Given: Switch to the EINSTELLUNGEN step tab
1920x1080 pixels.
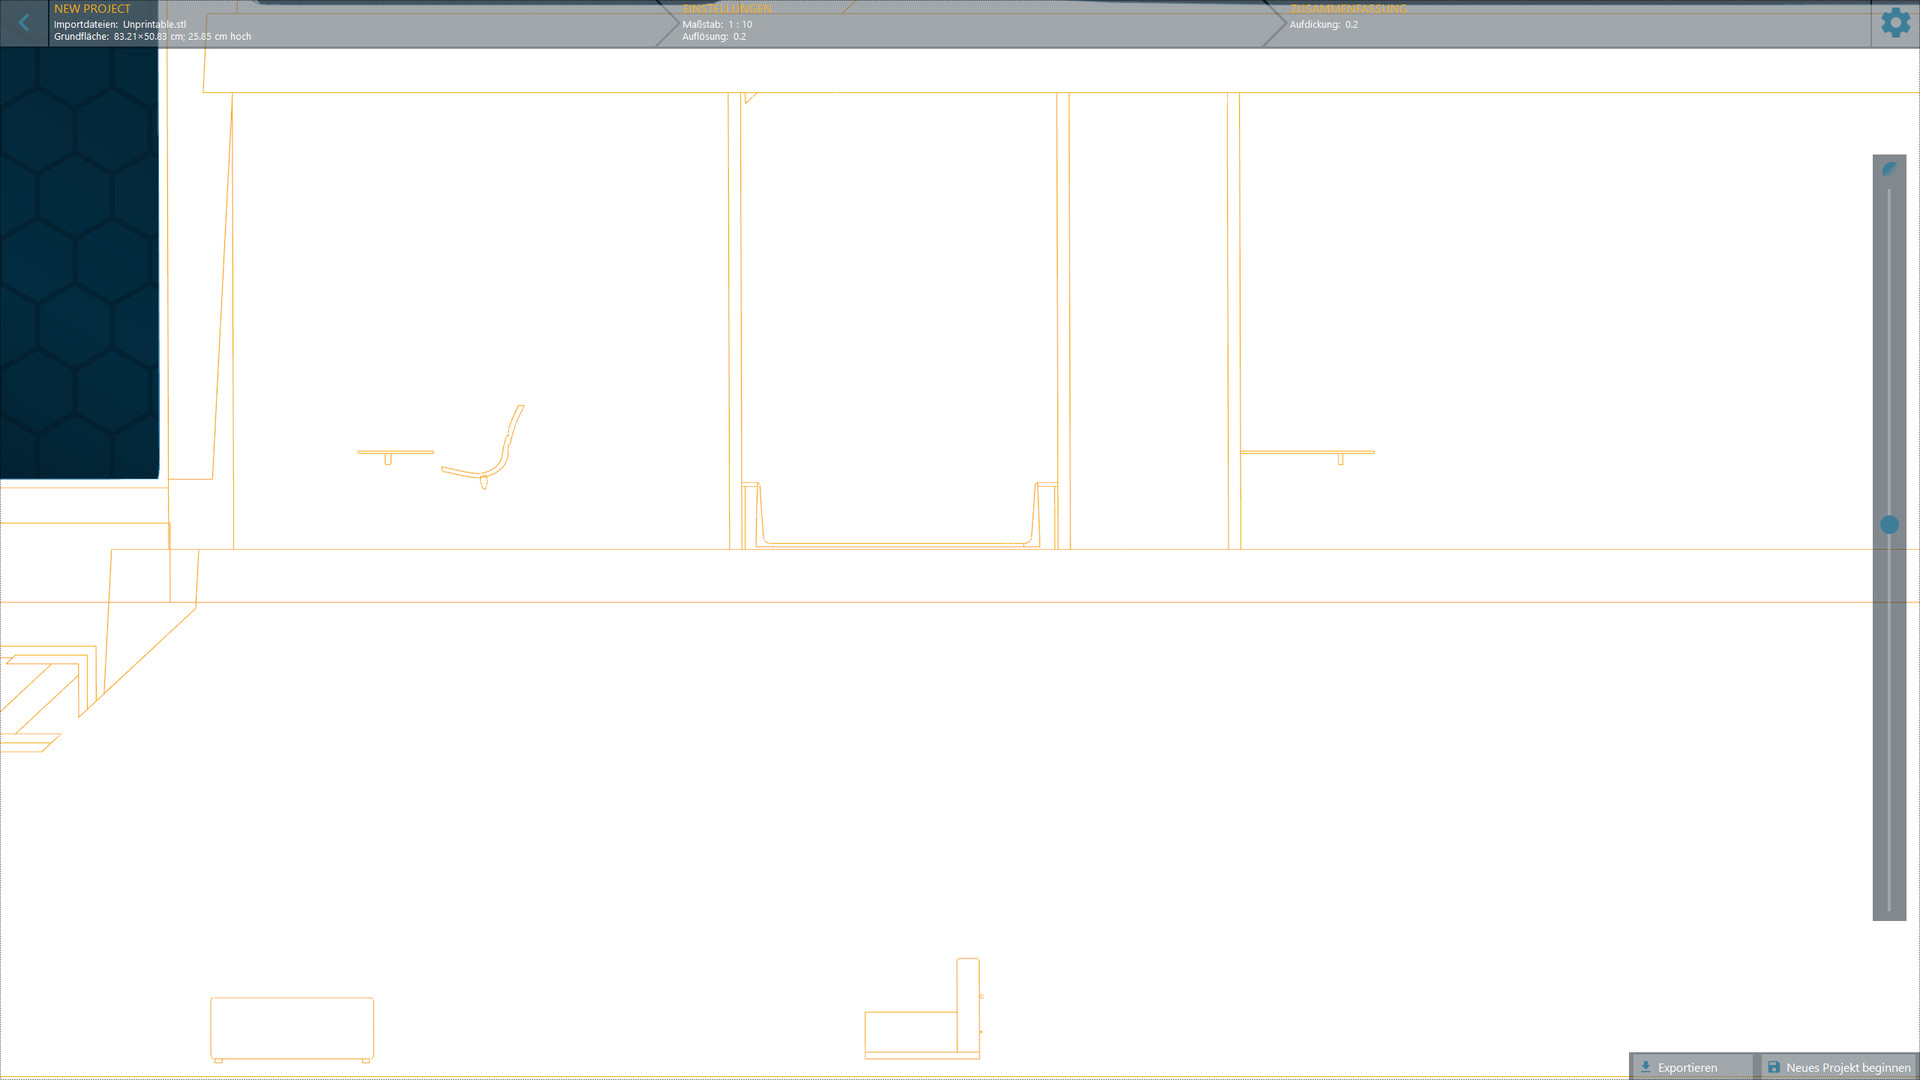Looking at the screenshot, I should [x=727, y=9].
